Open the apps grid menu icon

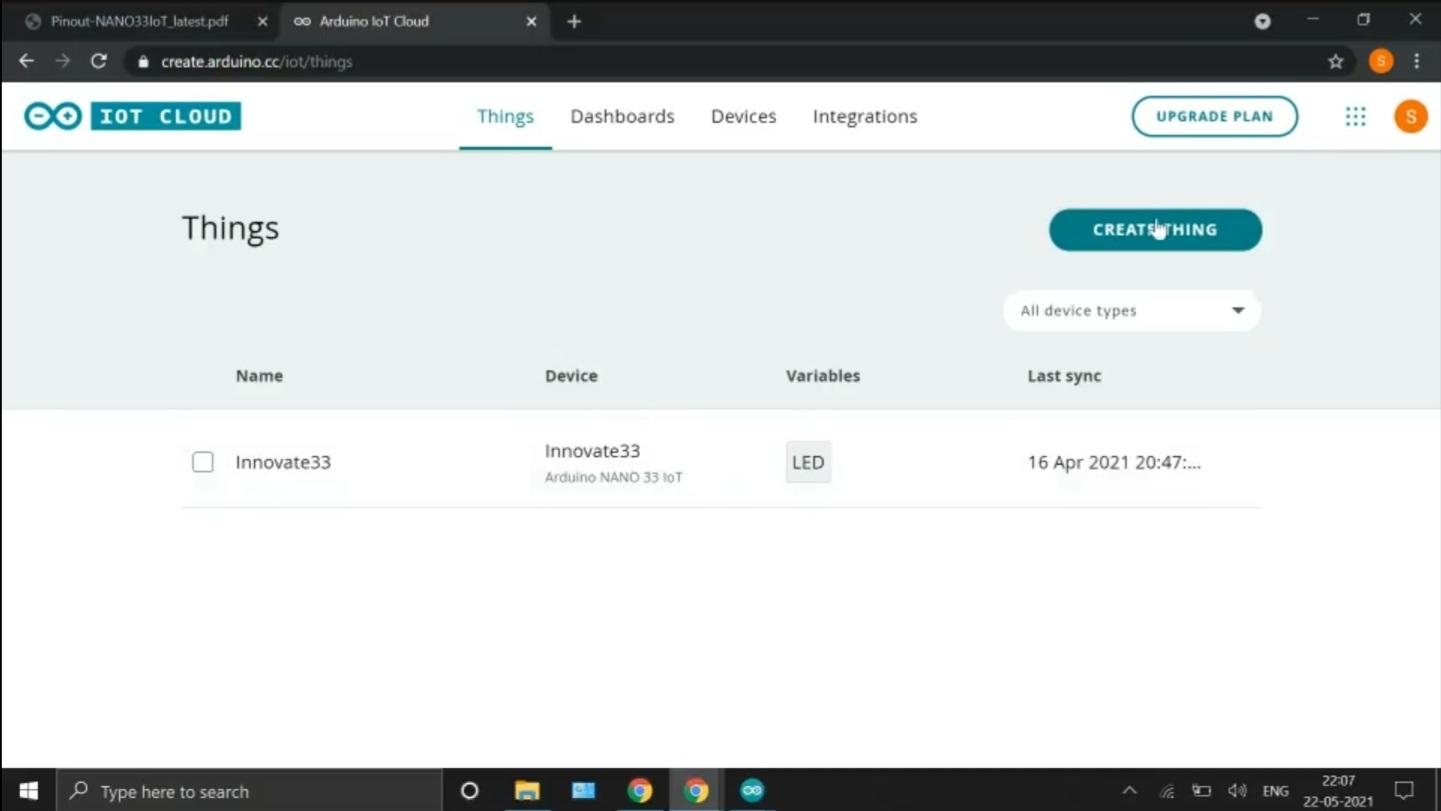1355,116
